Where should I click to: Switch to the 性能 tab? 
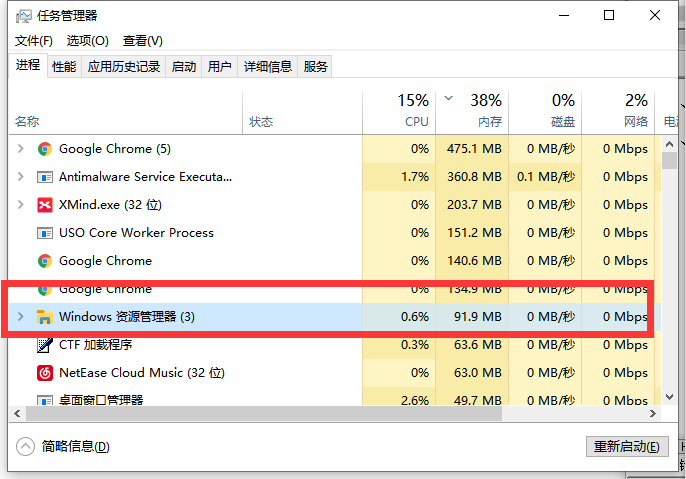point(64,66)
